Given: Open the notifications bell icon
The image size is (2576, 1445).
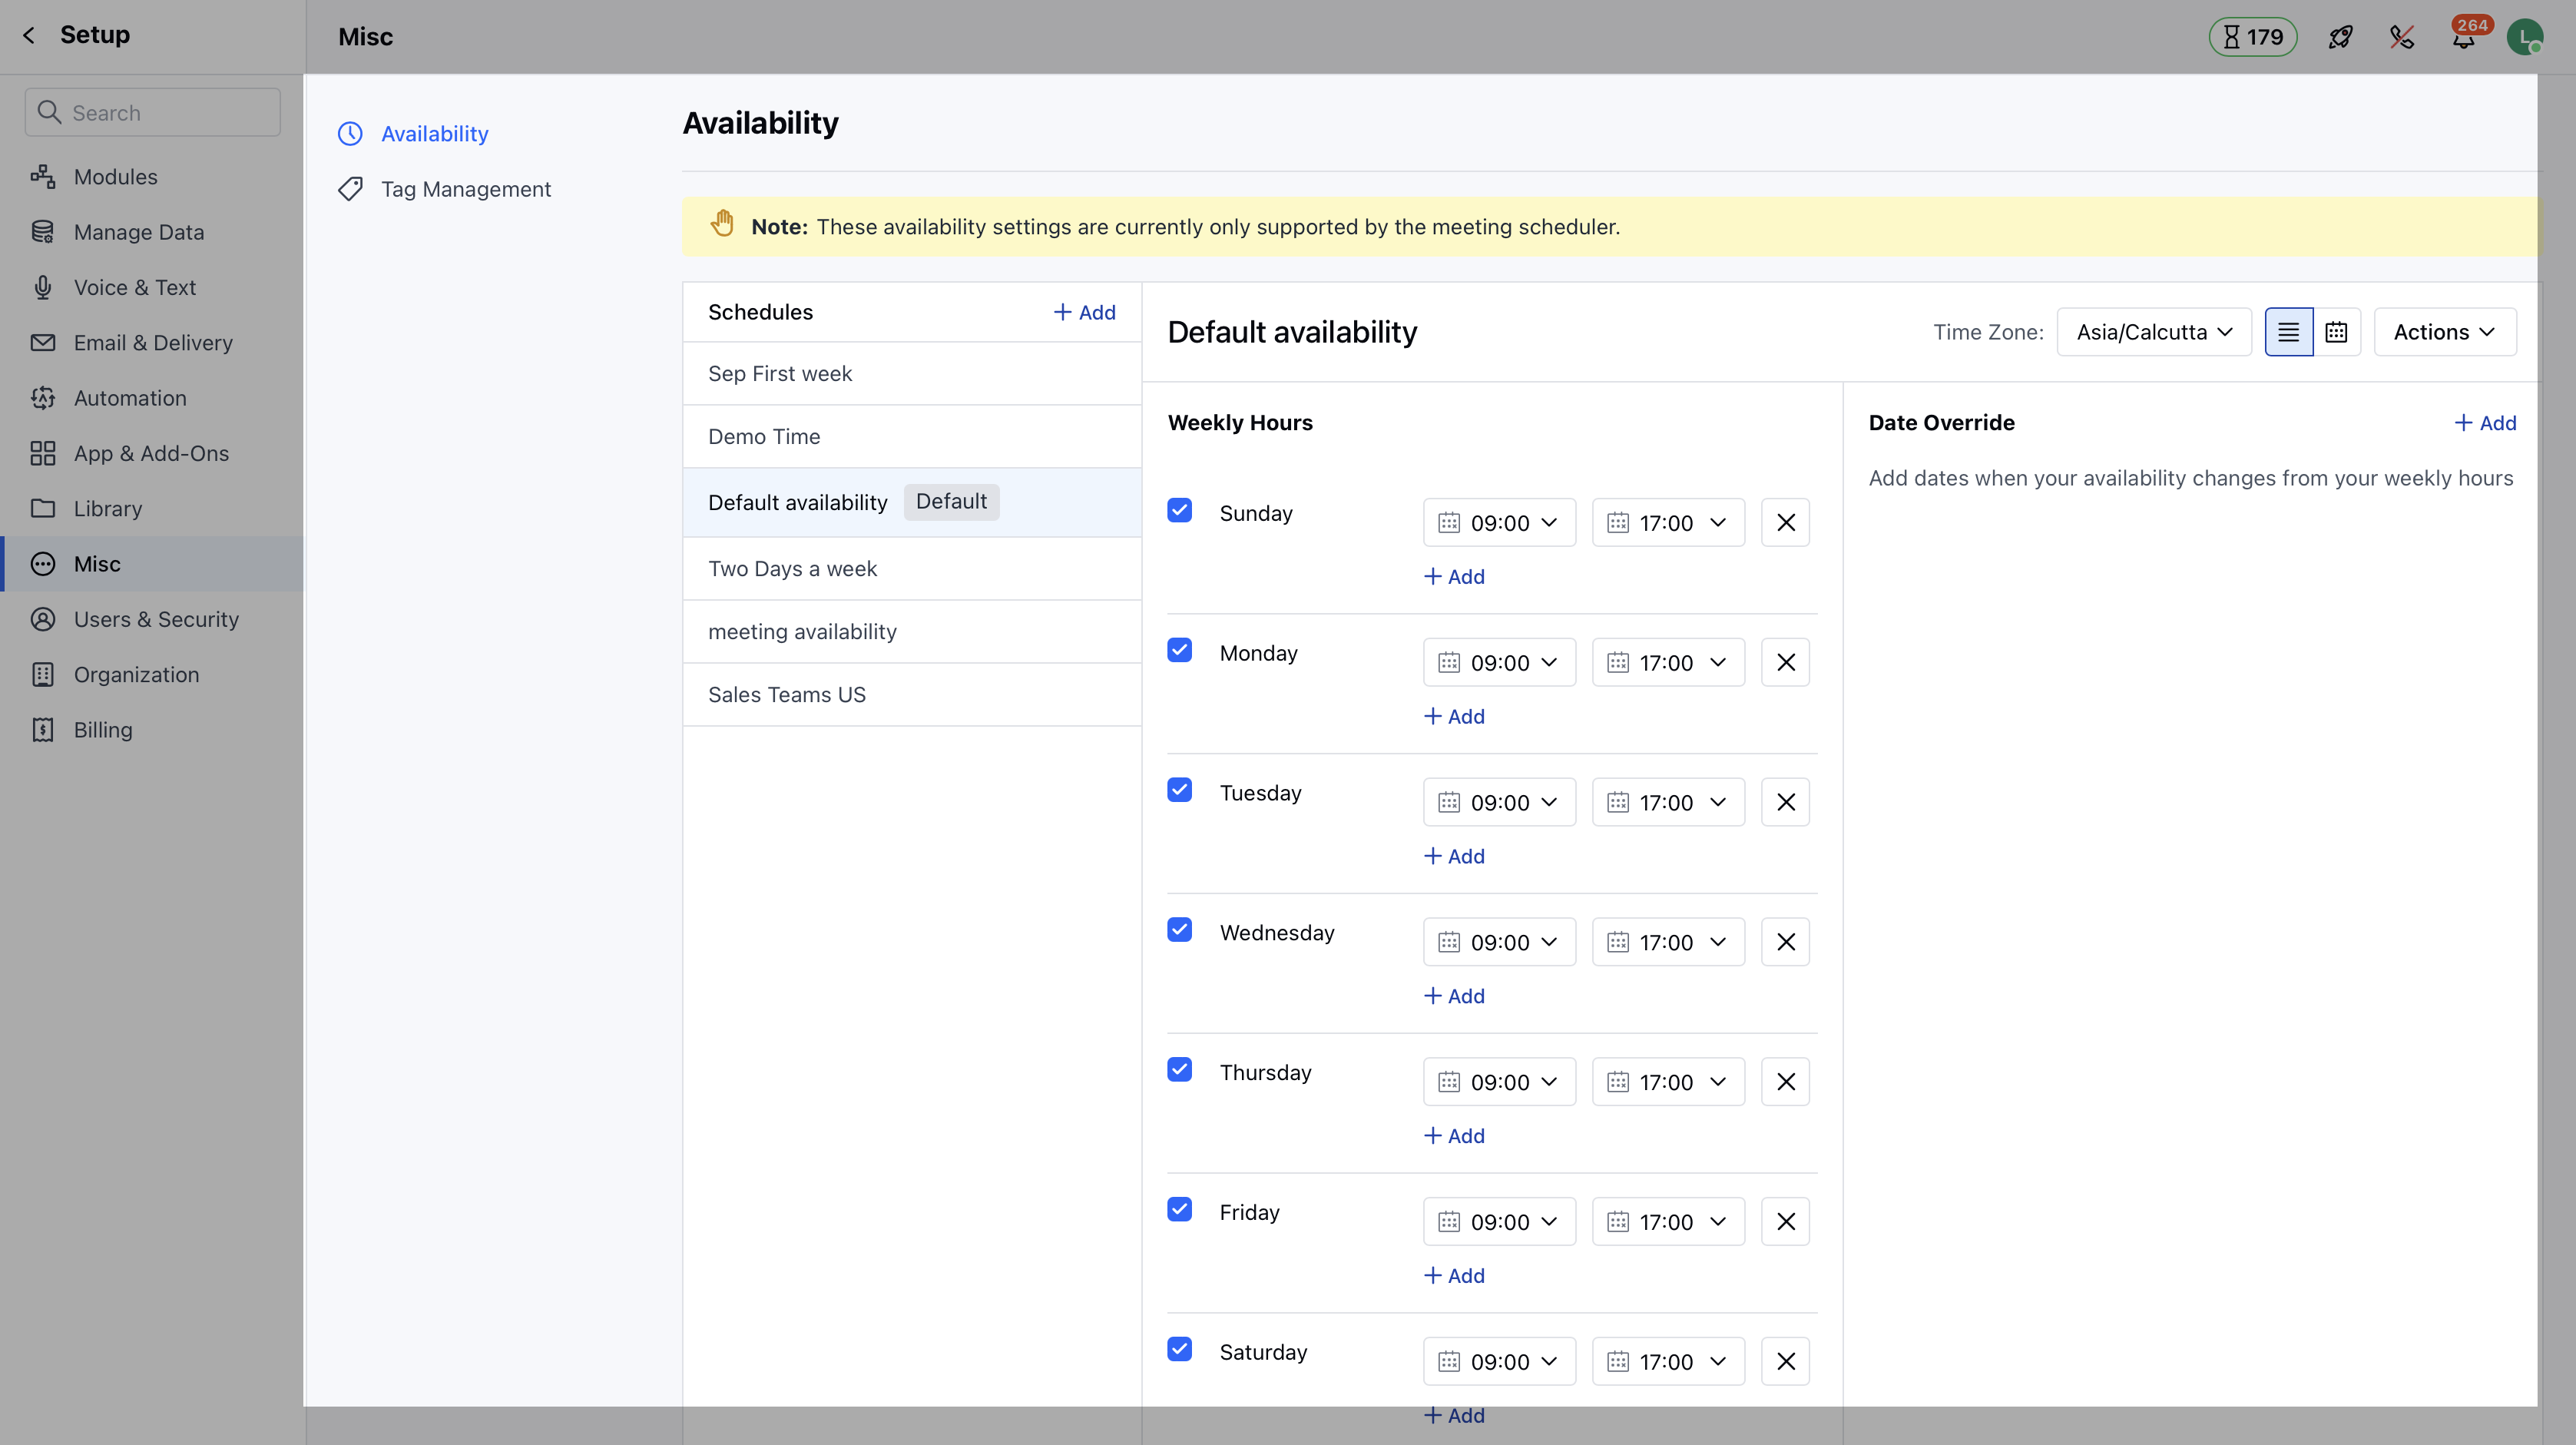Looking at the screenshot, I should (x=2463, y=38).
